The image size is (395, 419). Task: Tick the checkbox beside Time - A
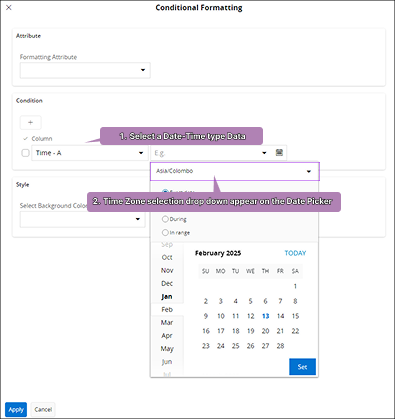click(x=25, y=153)
